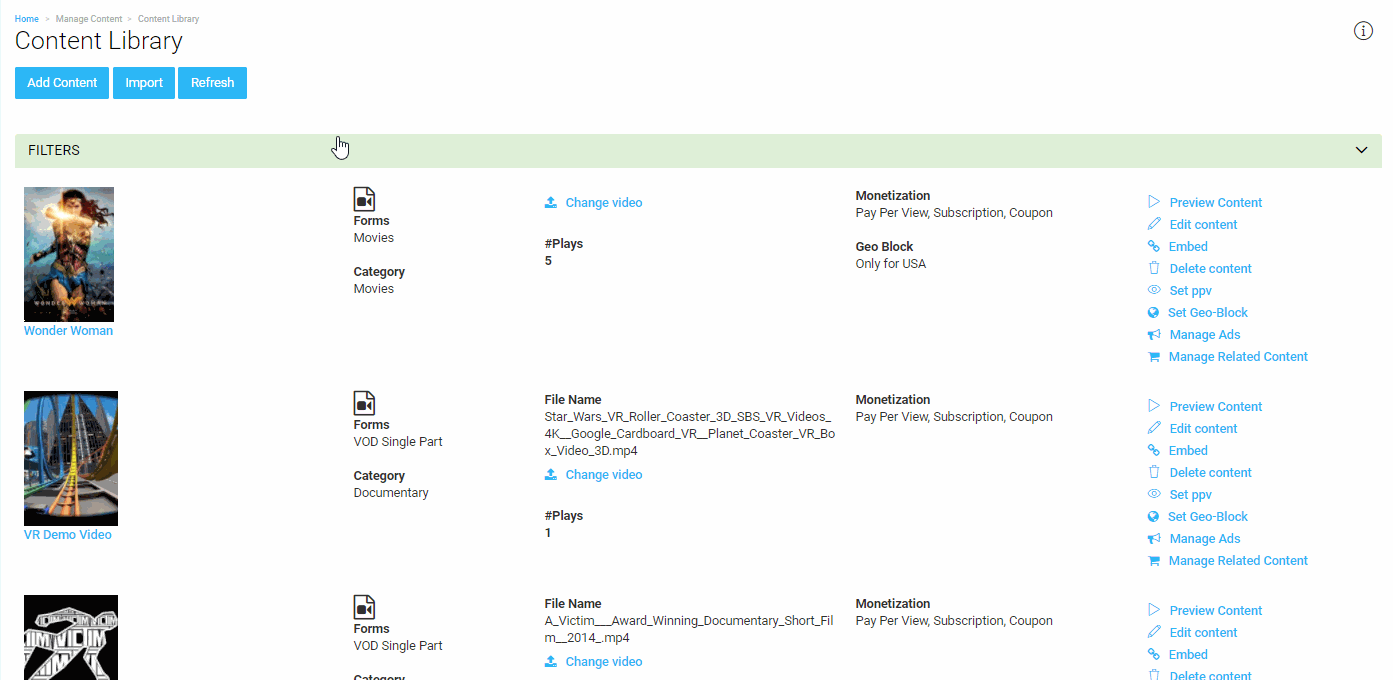Manage Related Content for VR Demo Video
This screenshot has height=680, width=1393.
pos(1238,561)
